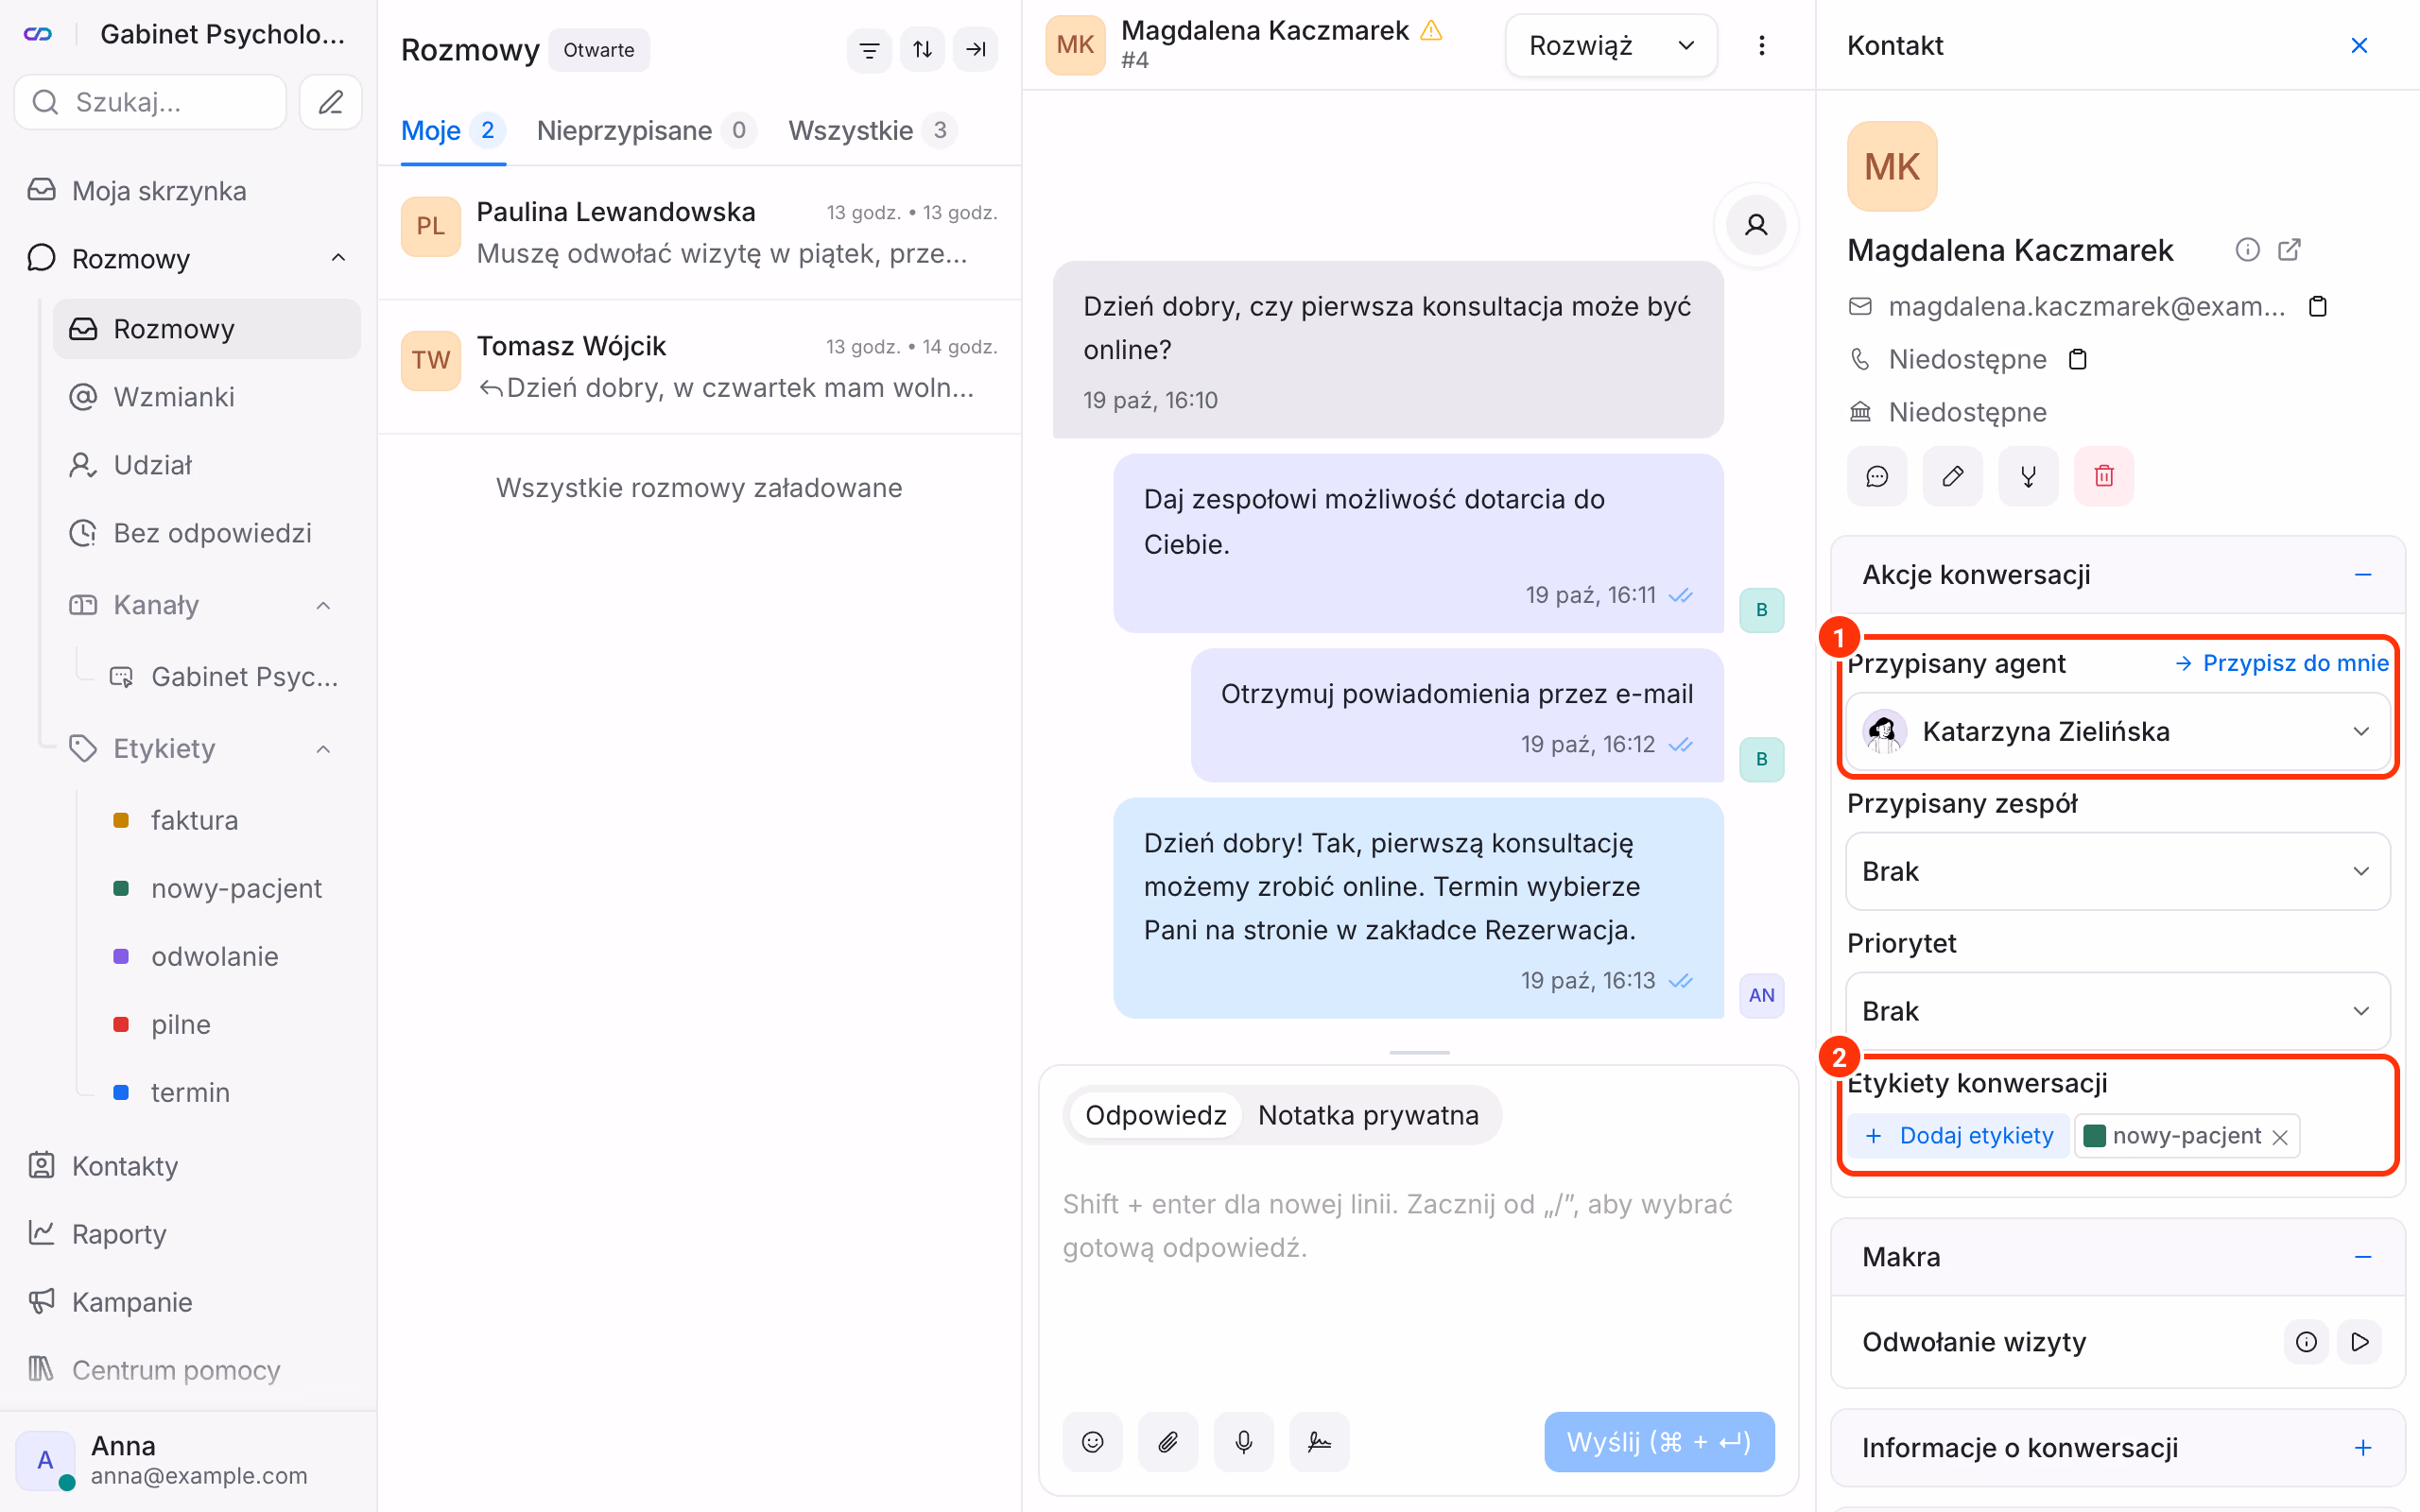Click the merge contact icon
Image resolution: width=2420 pixels, height=1512 pixels.
coord(2028,476)
